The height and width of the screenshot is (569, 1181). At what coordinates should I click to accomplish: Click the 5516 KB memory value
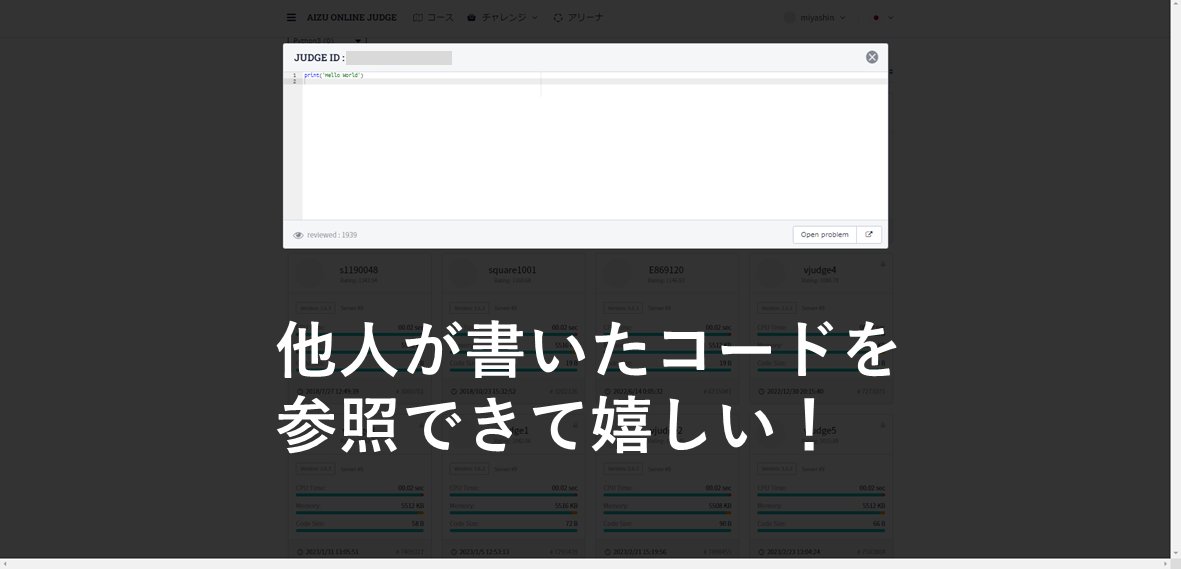(x=565, y=506)
